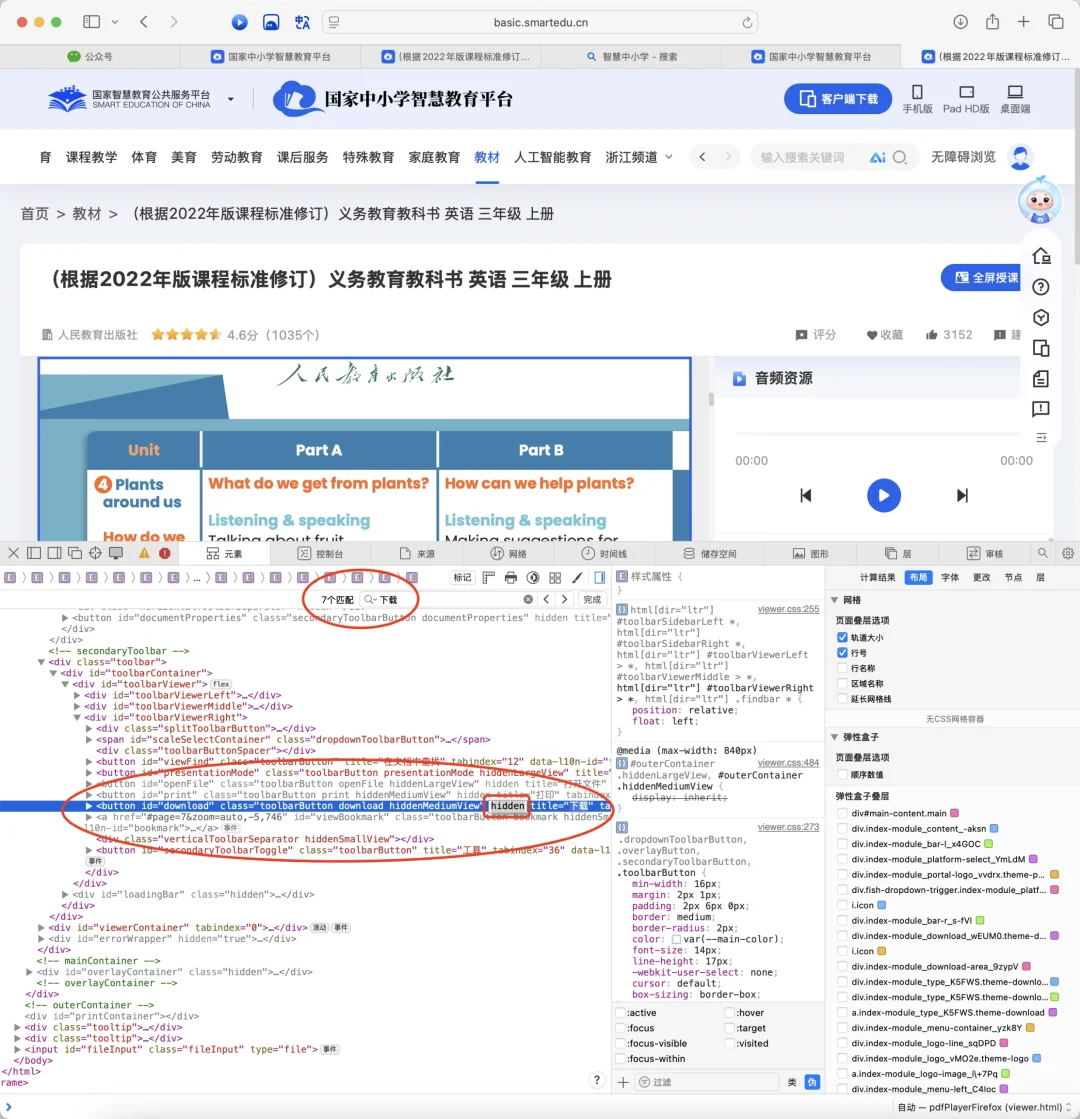Click the 客户端下载 button

point(838,98)
